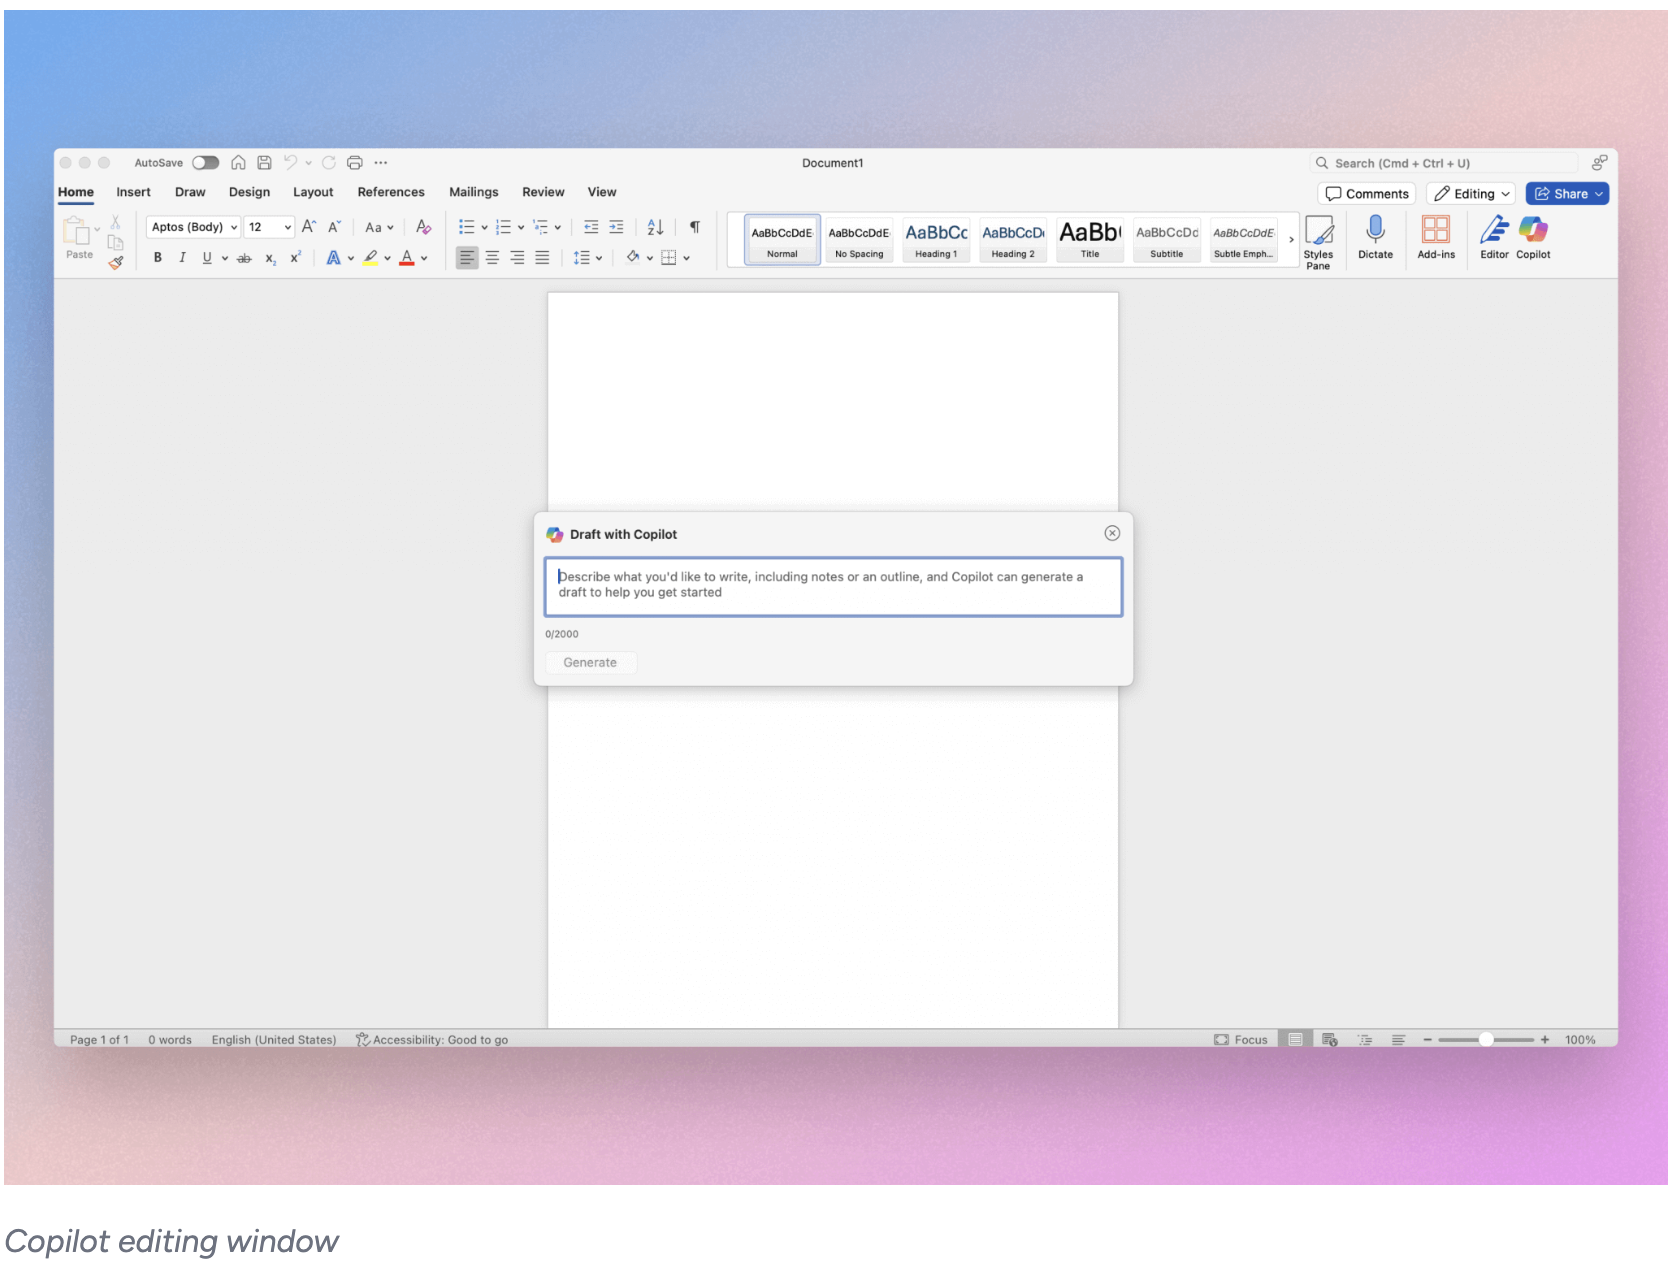Switch to the References ribbon tab
1674x1262 pixels.
pyautogui.click(x=391, y=192)
